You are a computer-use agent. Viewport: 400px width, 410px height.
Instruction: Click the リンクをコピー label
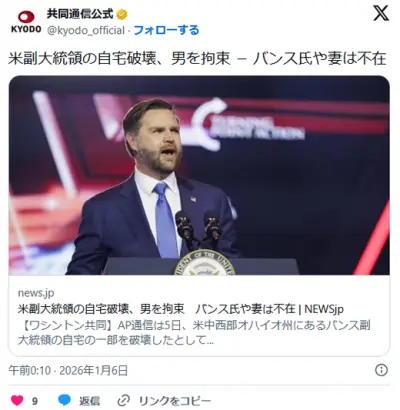[175, 400]
